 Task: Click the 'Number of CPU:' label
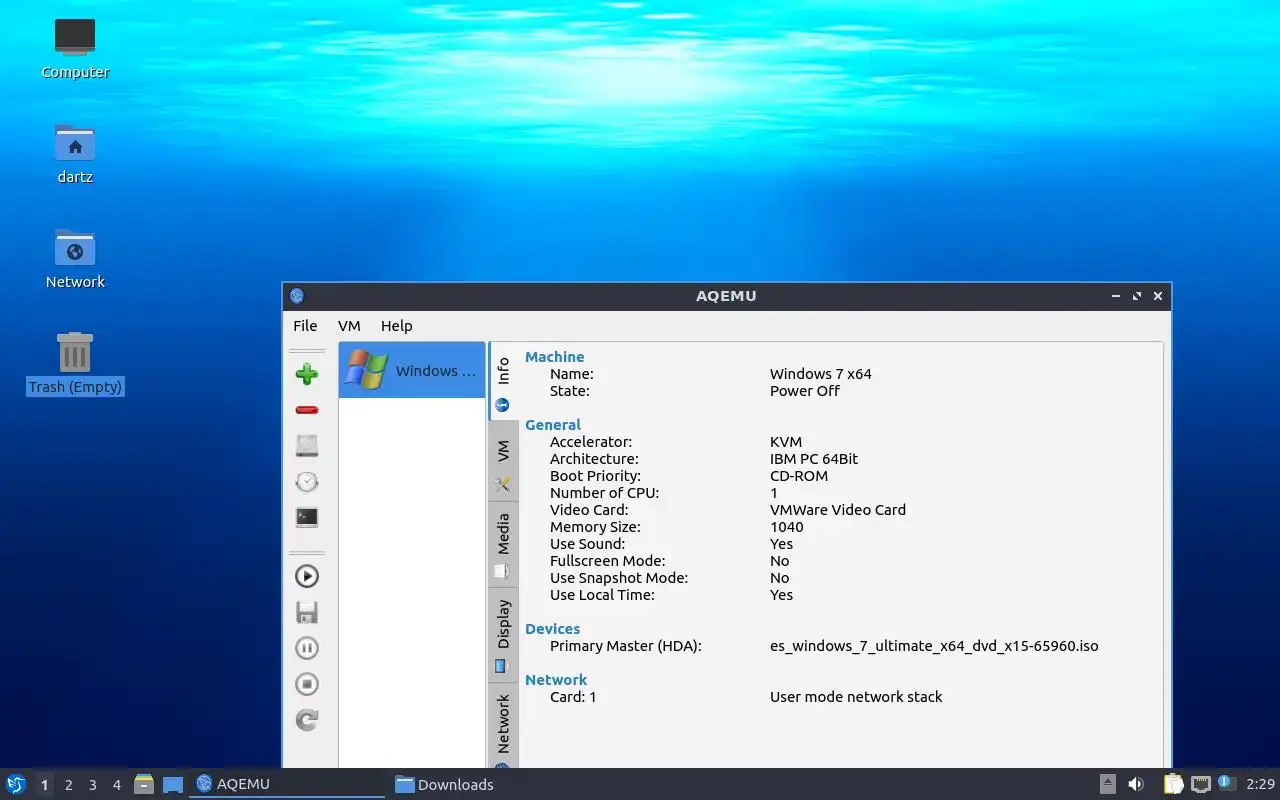pos(604,493)
